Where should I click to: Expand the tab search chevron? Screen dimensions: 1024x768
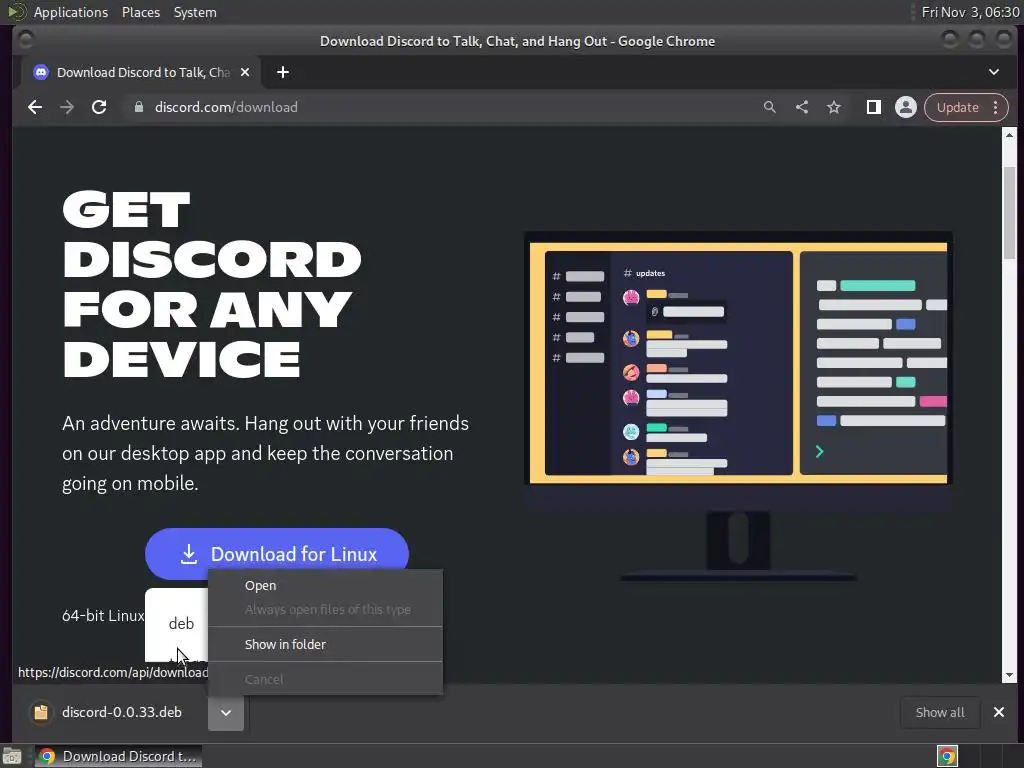click(994, 72)
